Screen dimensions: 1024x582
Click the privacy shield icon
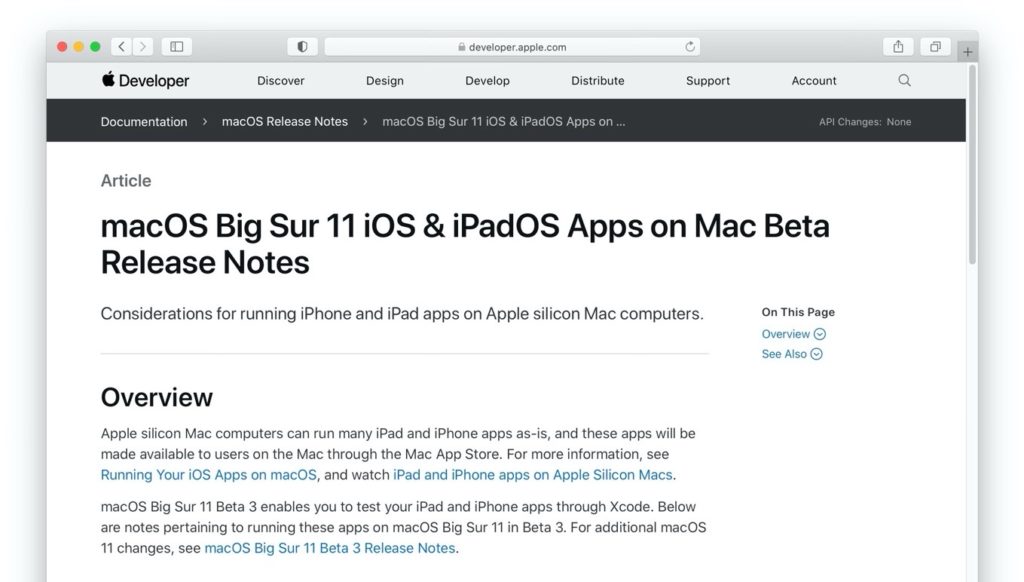pyautogui.click(x=302, y=46)
